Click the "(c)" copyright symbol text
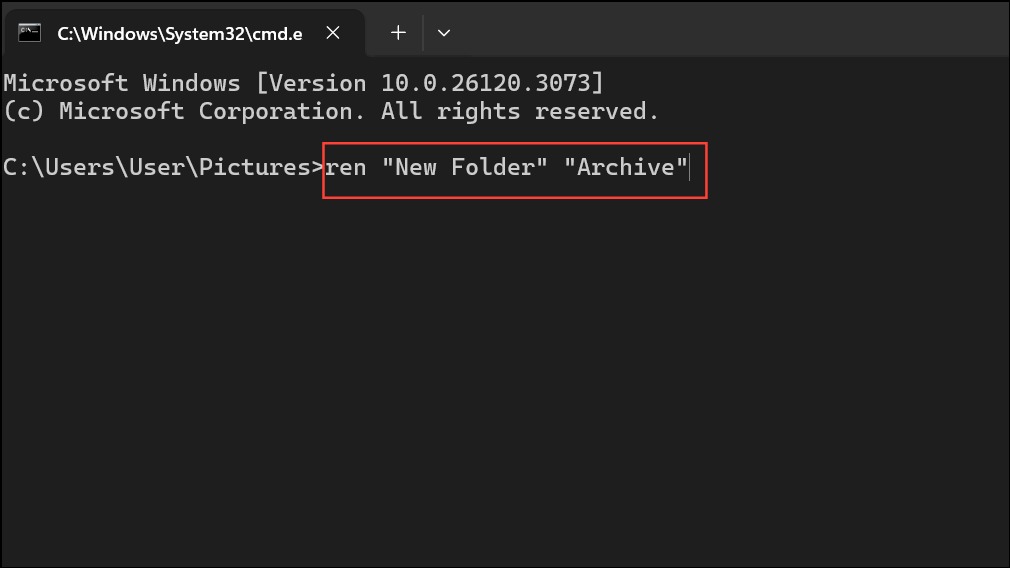Viewport: 1010px width, 568px height. click(24, 111)
